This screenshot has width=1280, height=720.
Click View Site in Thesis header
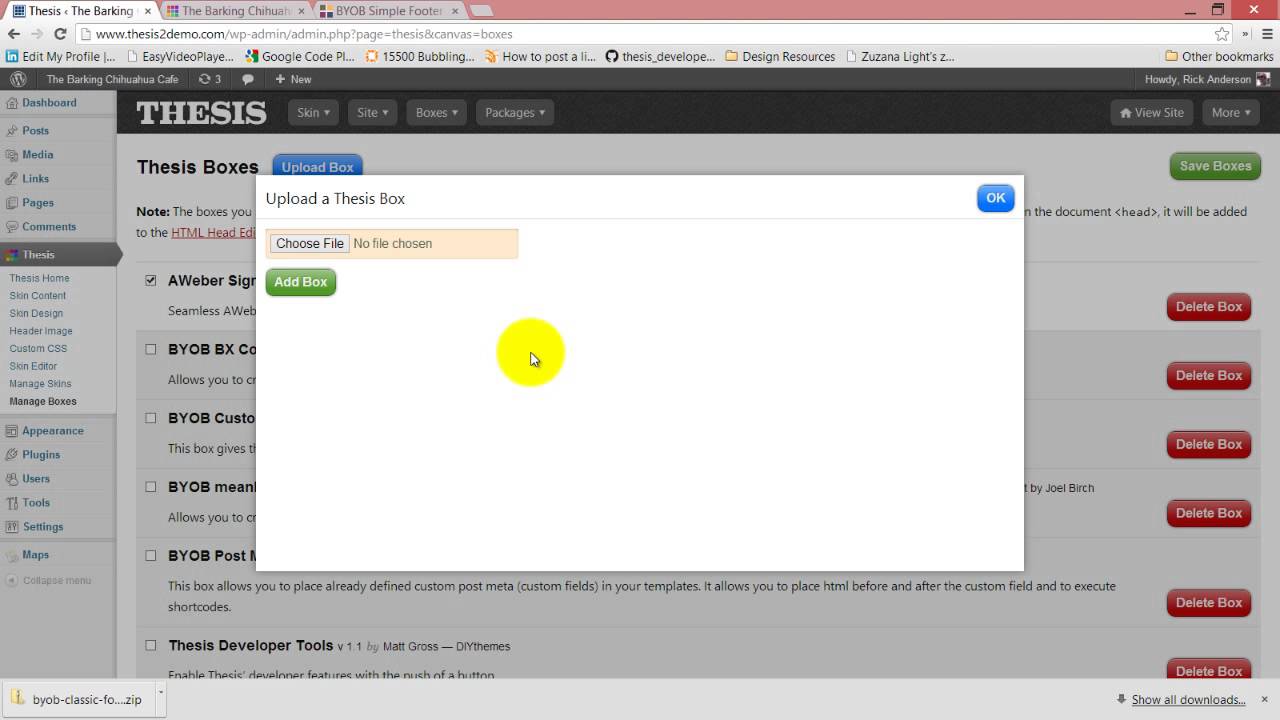(x=1152, y=113)
